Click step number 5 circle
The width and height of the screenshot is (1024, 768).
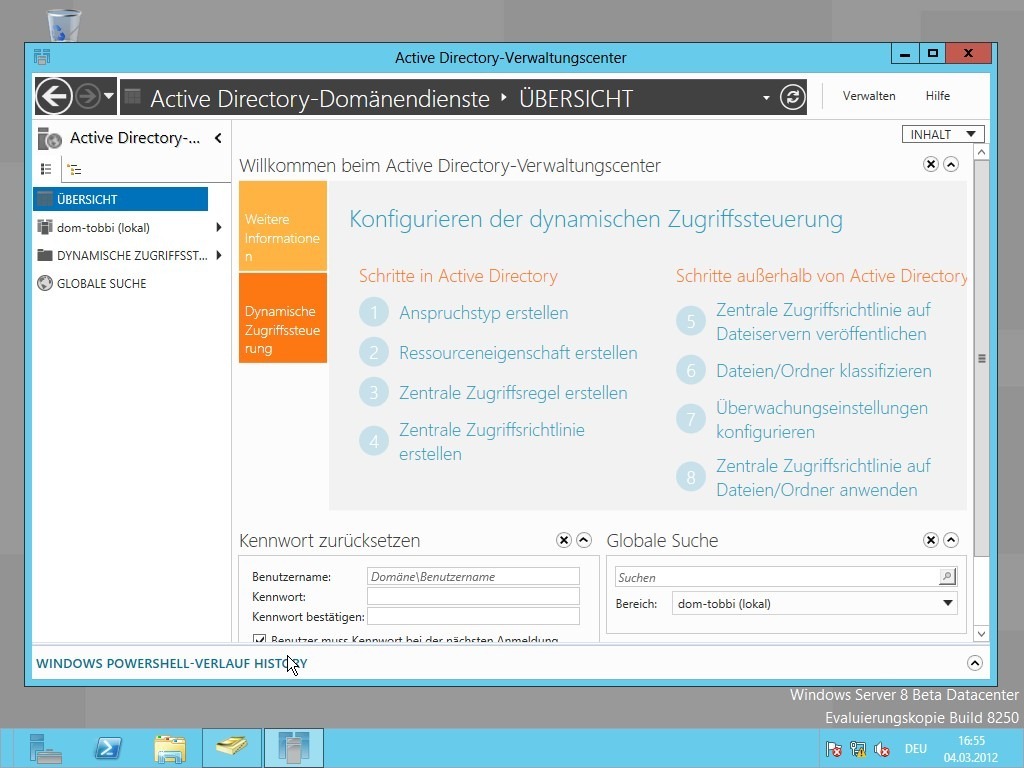click(x=690, y=321)
